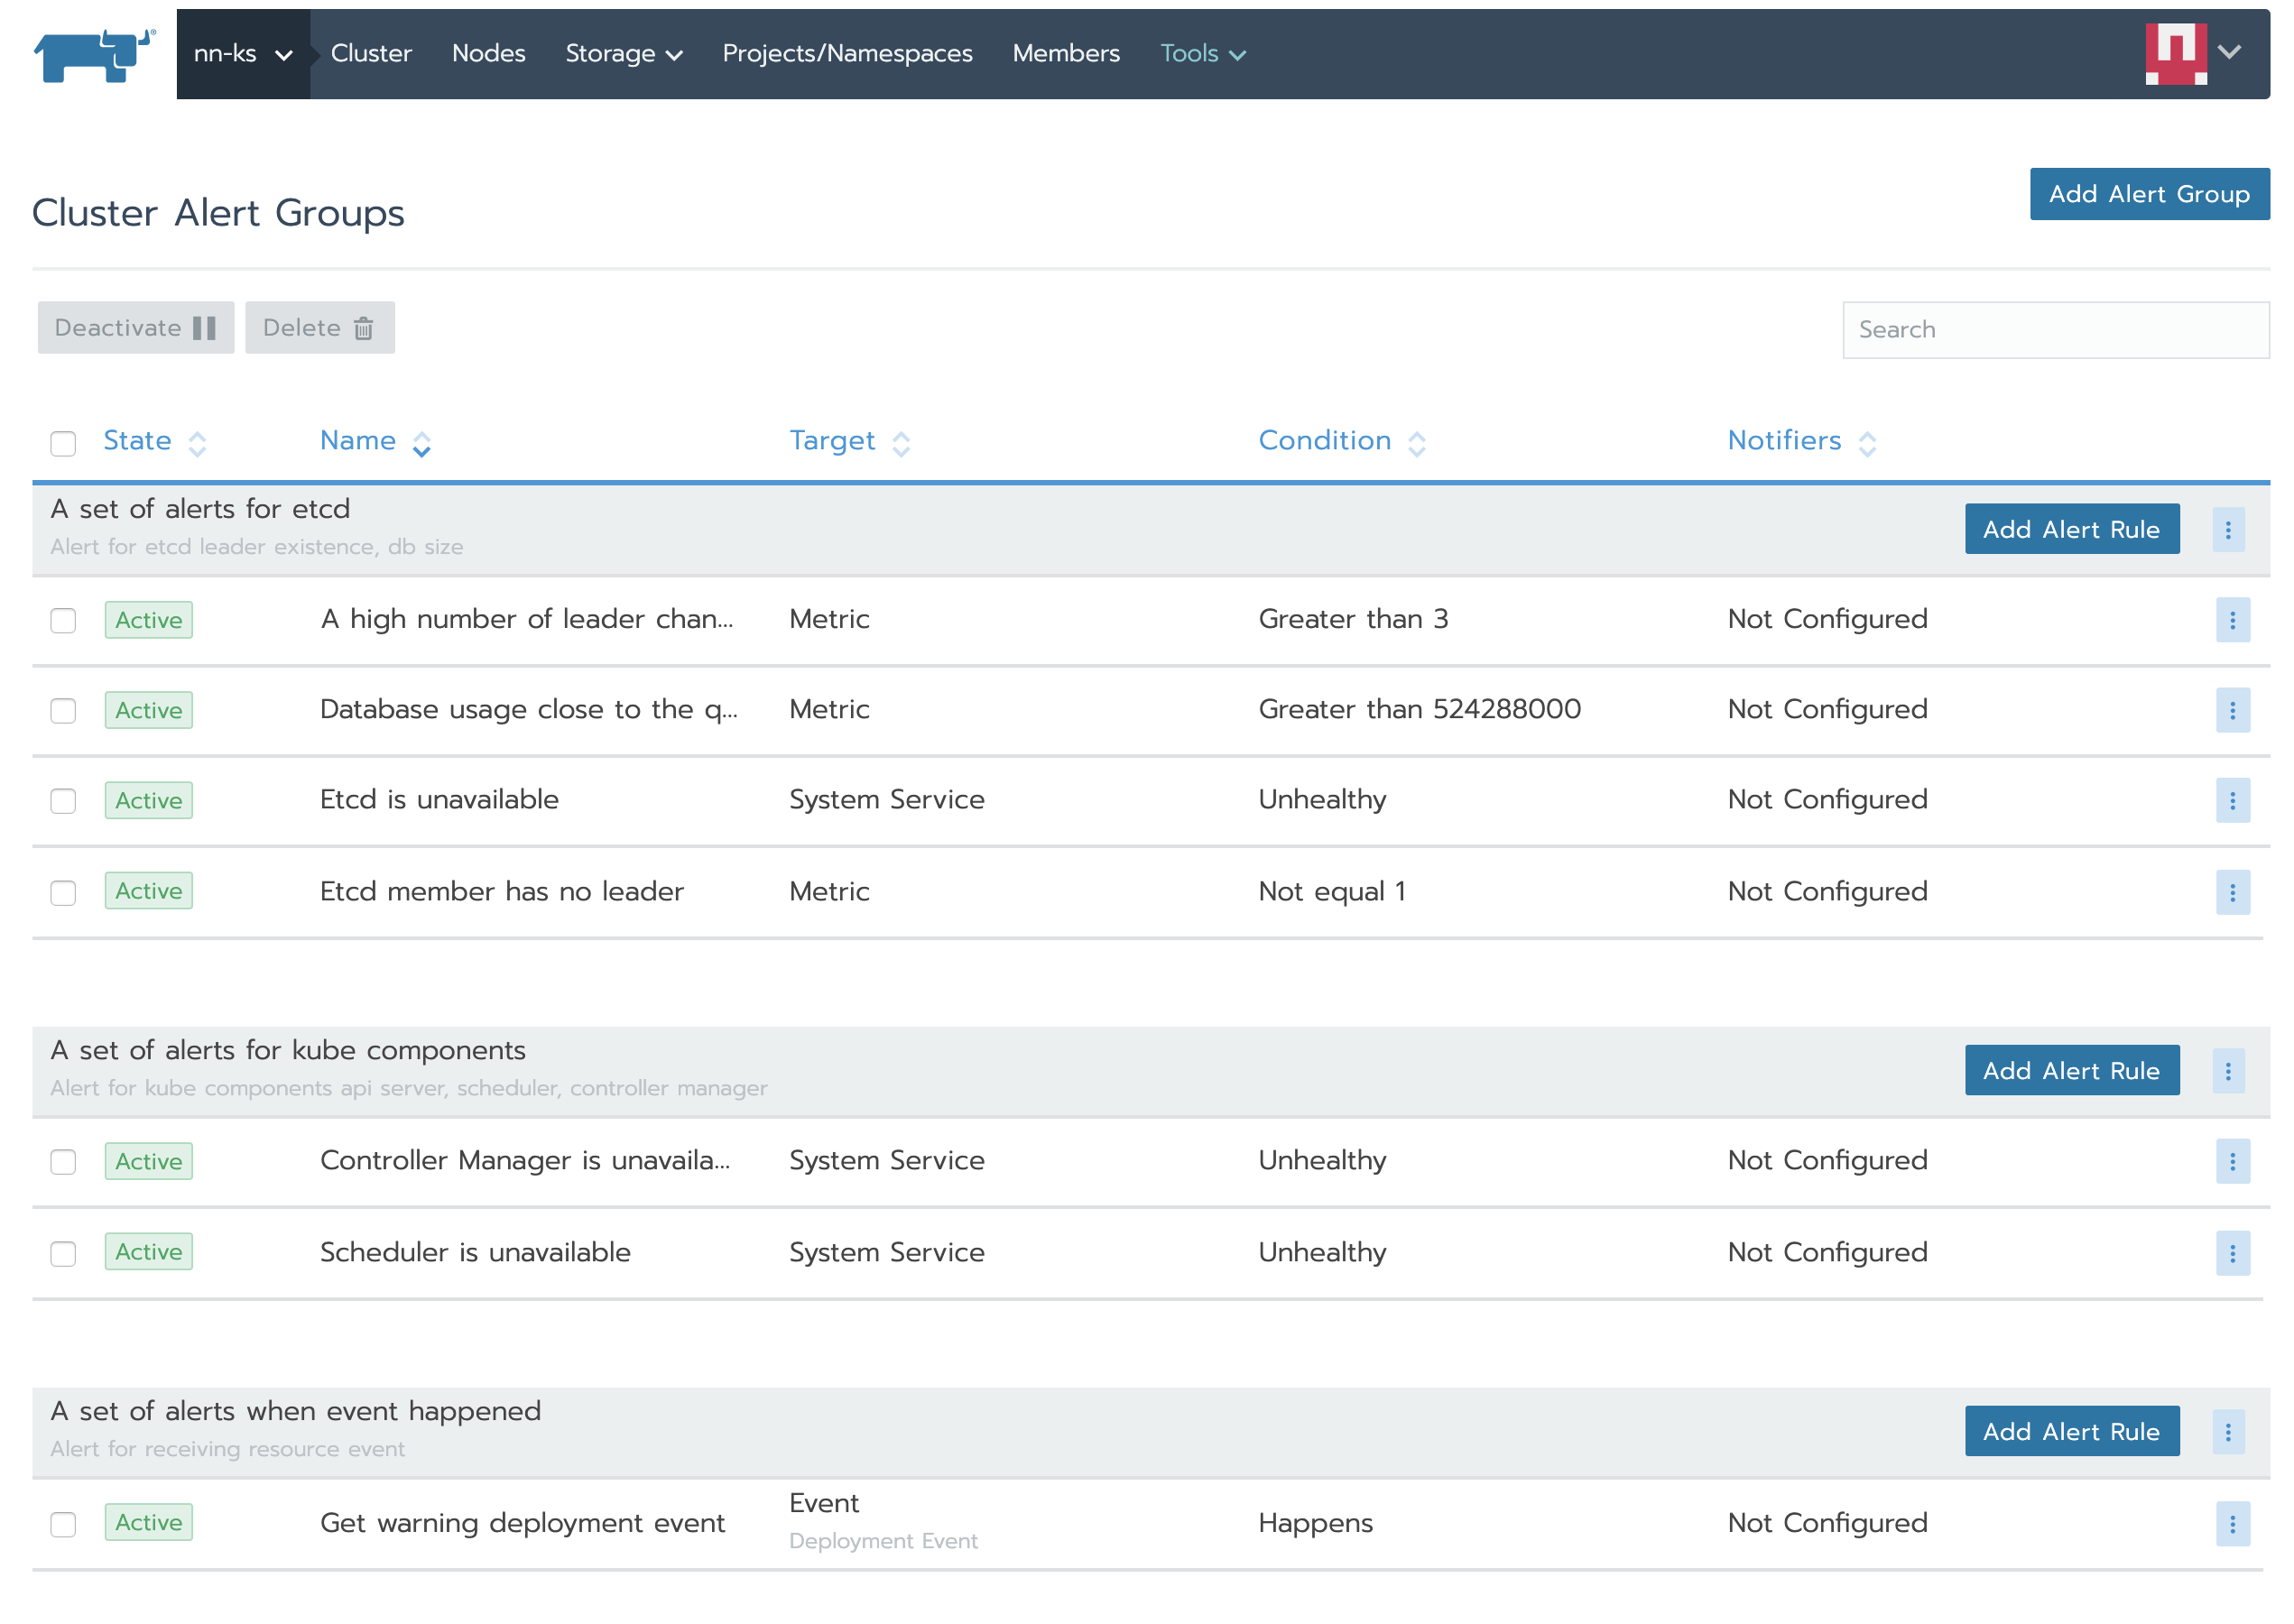Viewport: 2294px width, 1624px height.
Task: Open the Storage dropdown menu
Action: point(623,54)
